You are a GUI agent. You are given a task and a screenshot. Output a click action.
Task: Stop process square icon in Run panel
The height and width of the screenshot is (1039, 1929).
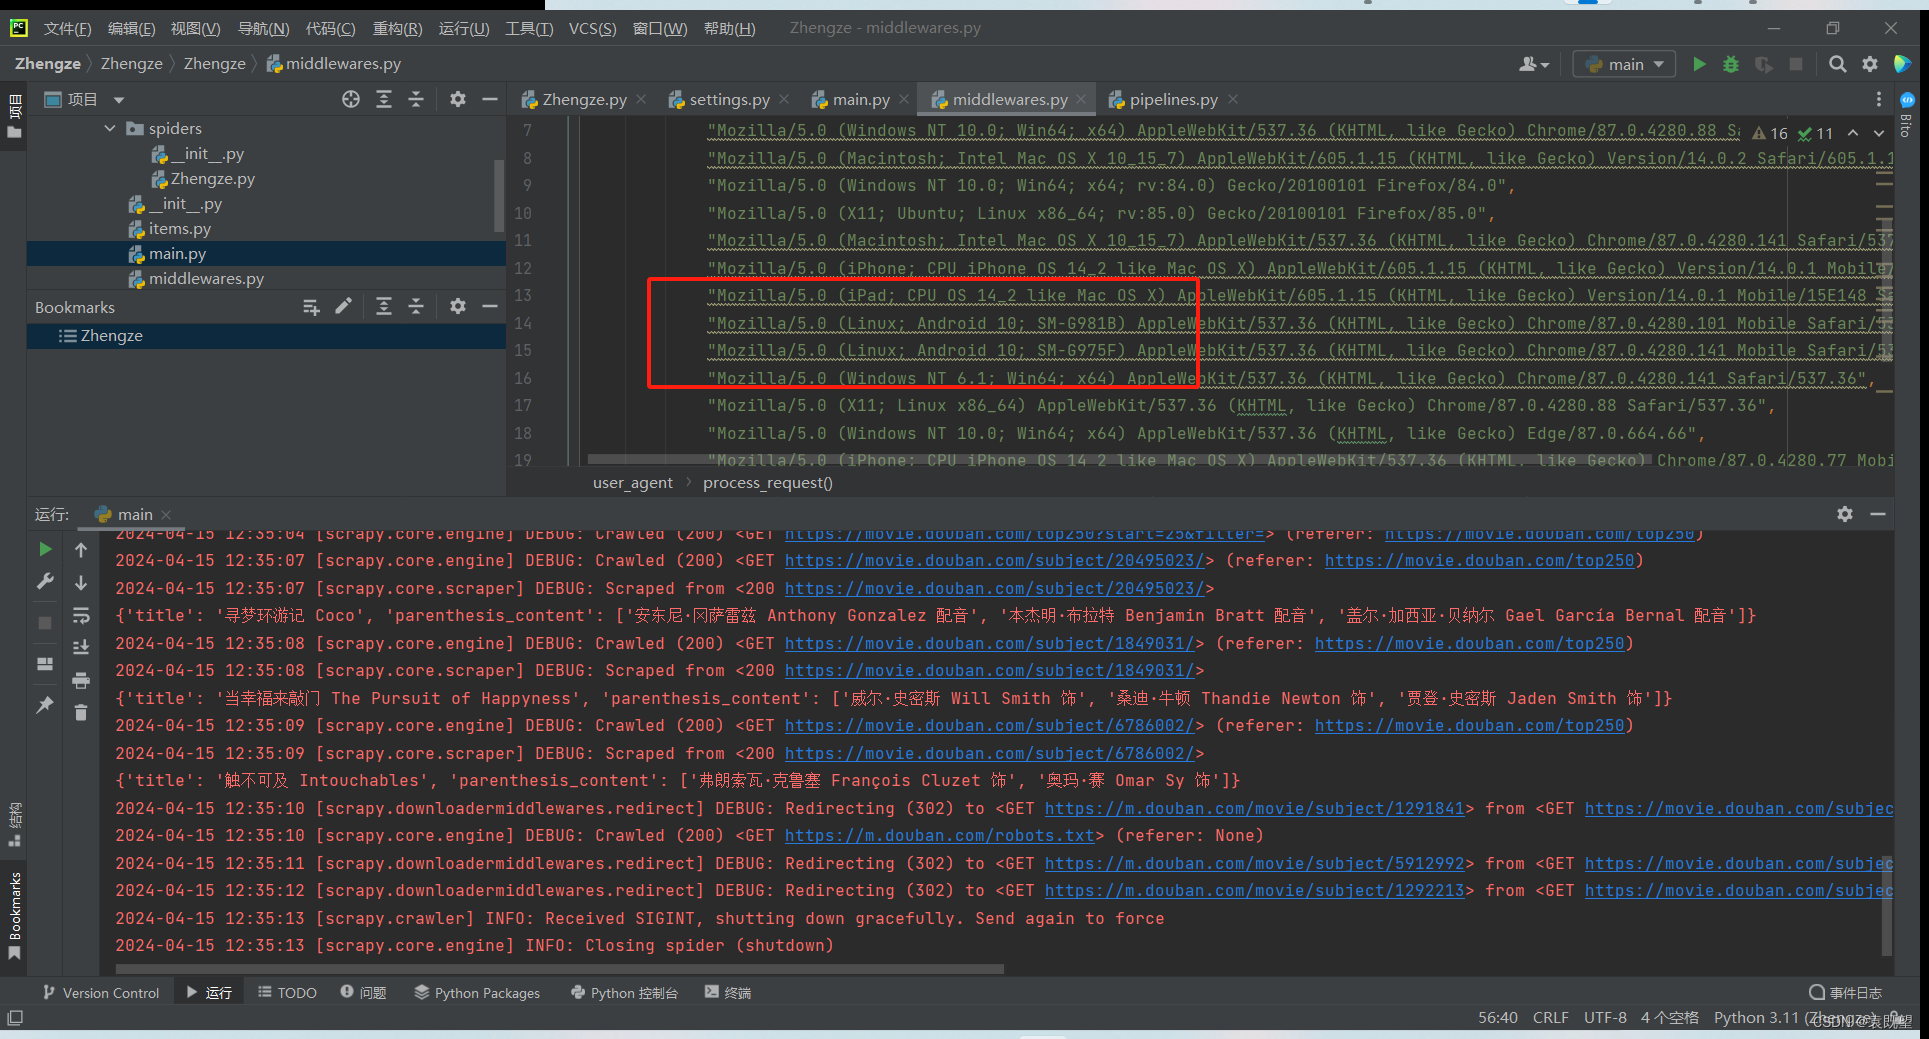coord(45,622)
